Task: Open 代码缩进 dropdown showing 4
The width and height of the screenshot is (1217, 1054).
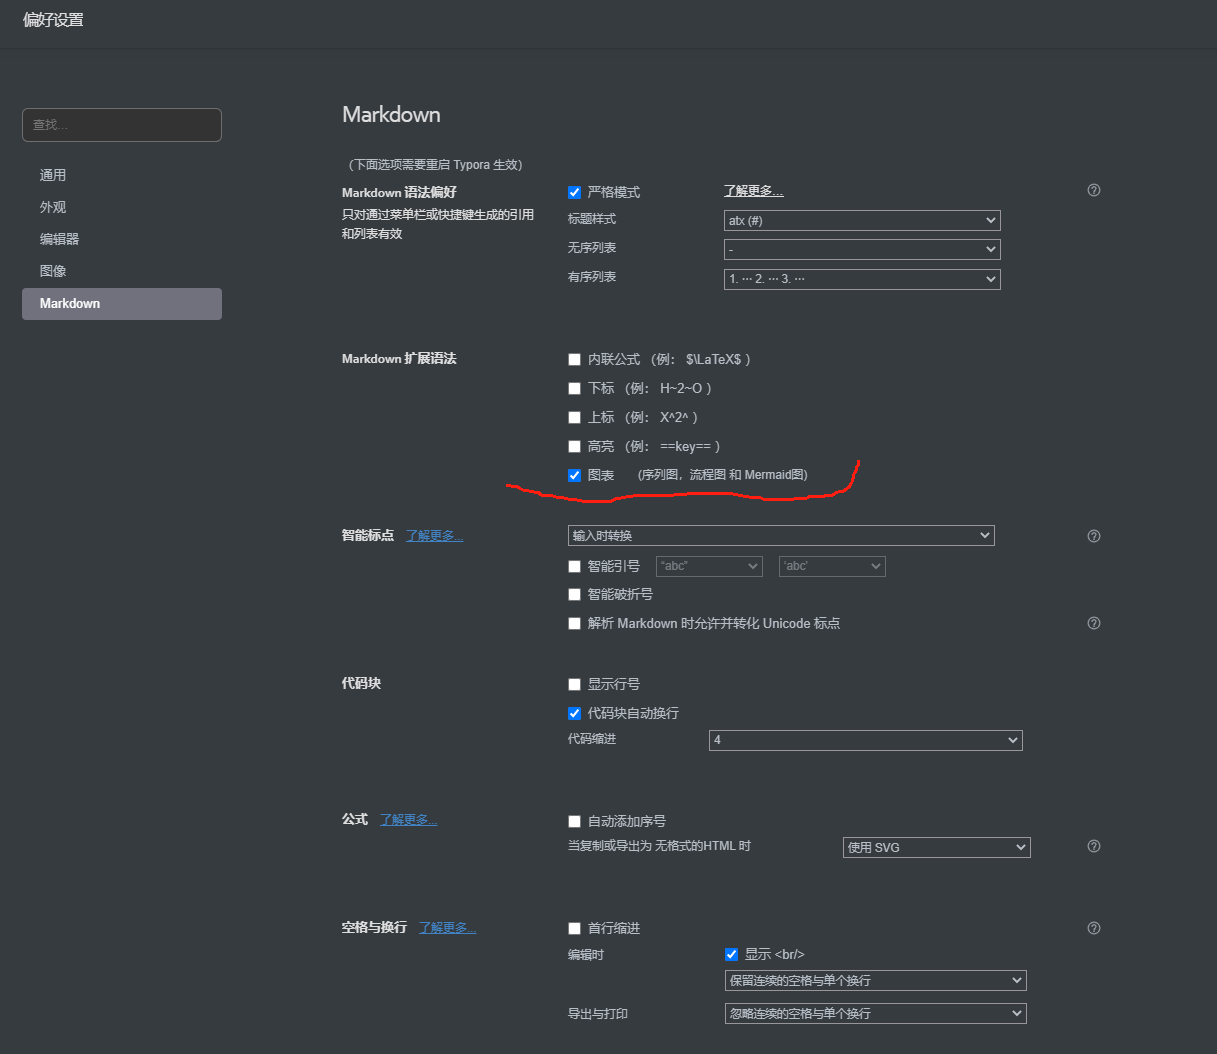Action: [866, 740]
